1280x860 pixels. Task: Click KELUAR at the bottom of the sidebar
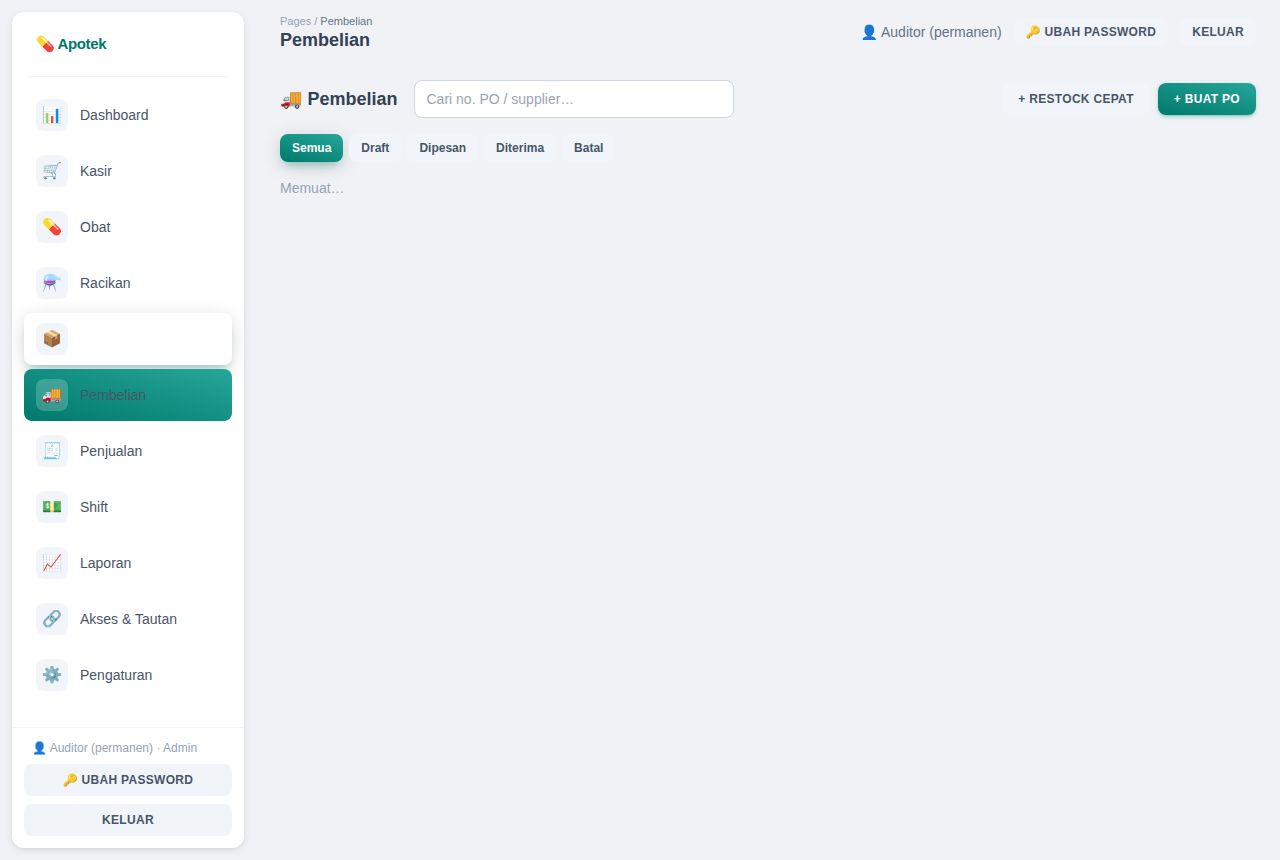tap(128, 820)
